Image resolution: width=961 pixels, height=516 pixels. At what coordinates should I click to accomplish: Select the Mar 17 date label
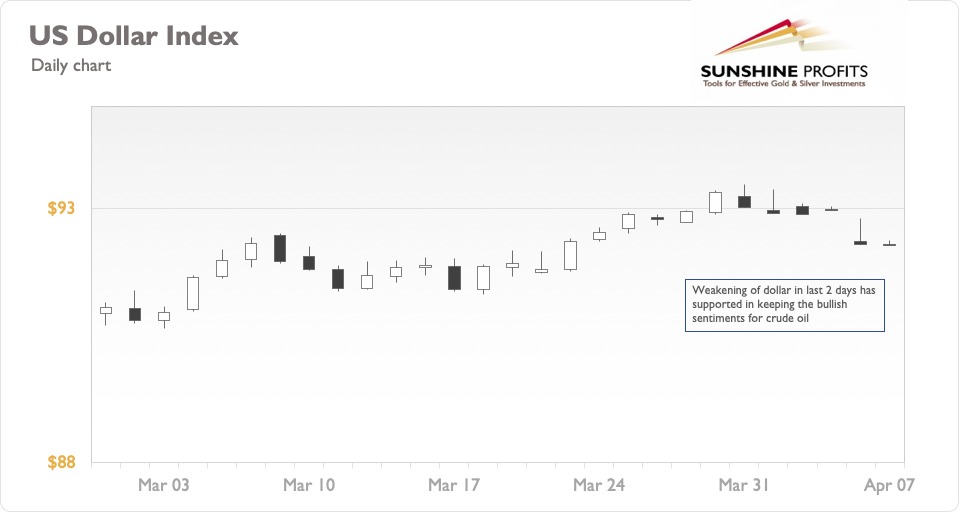(x=454, y=485)
